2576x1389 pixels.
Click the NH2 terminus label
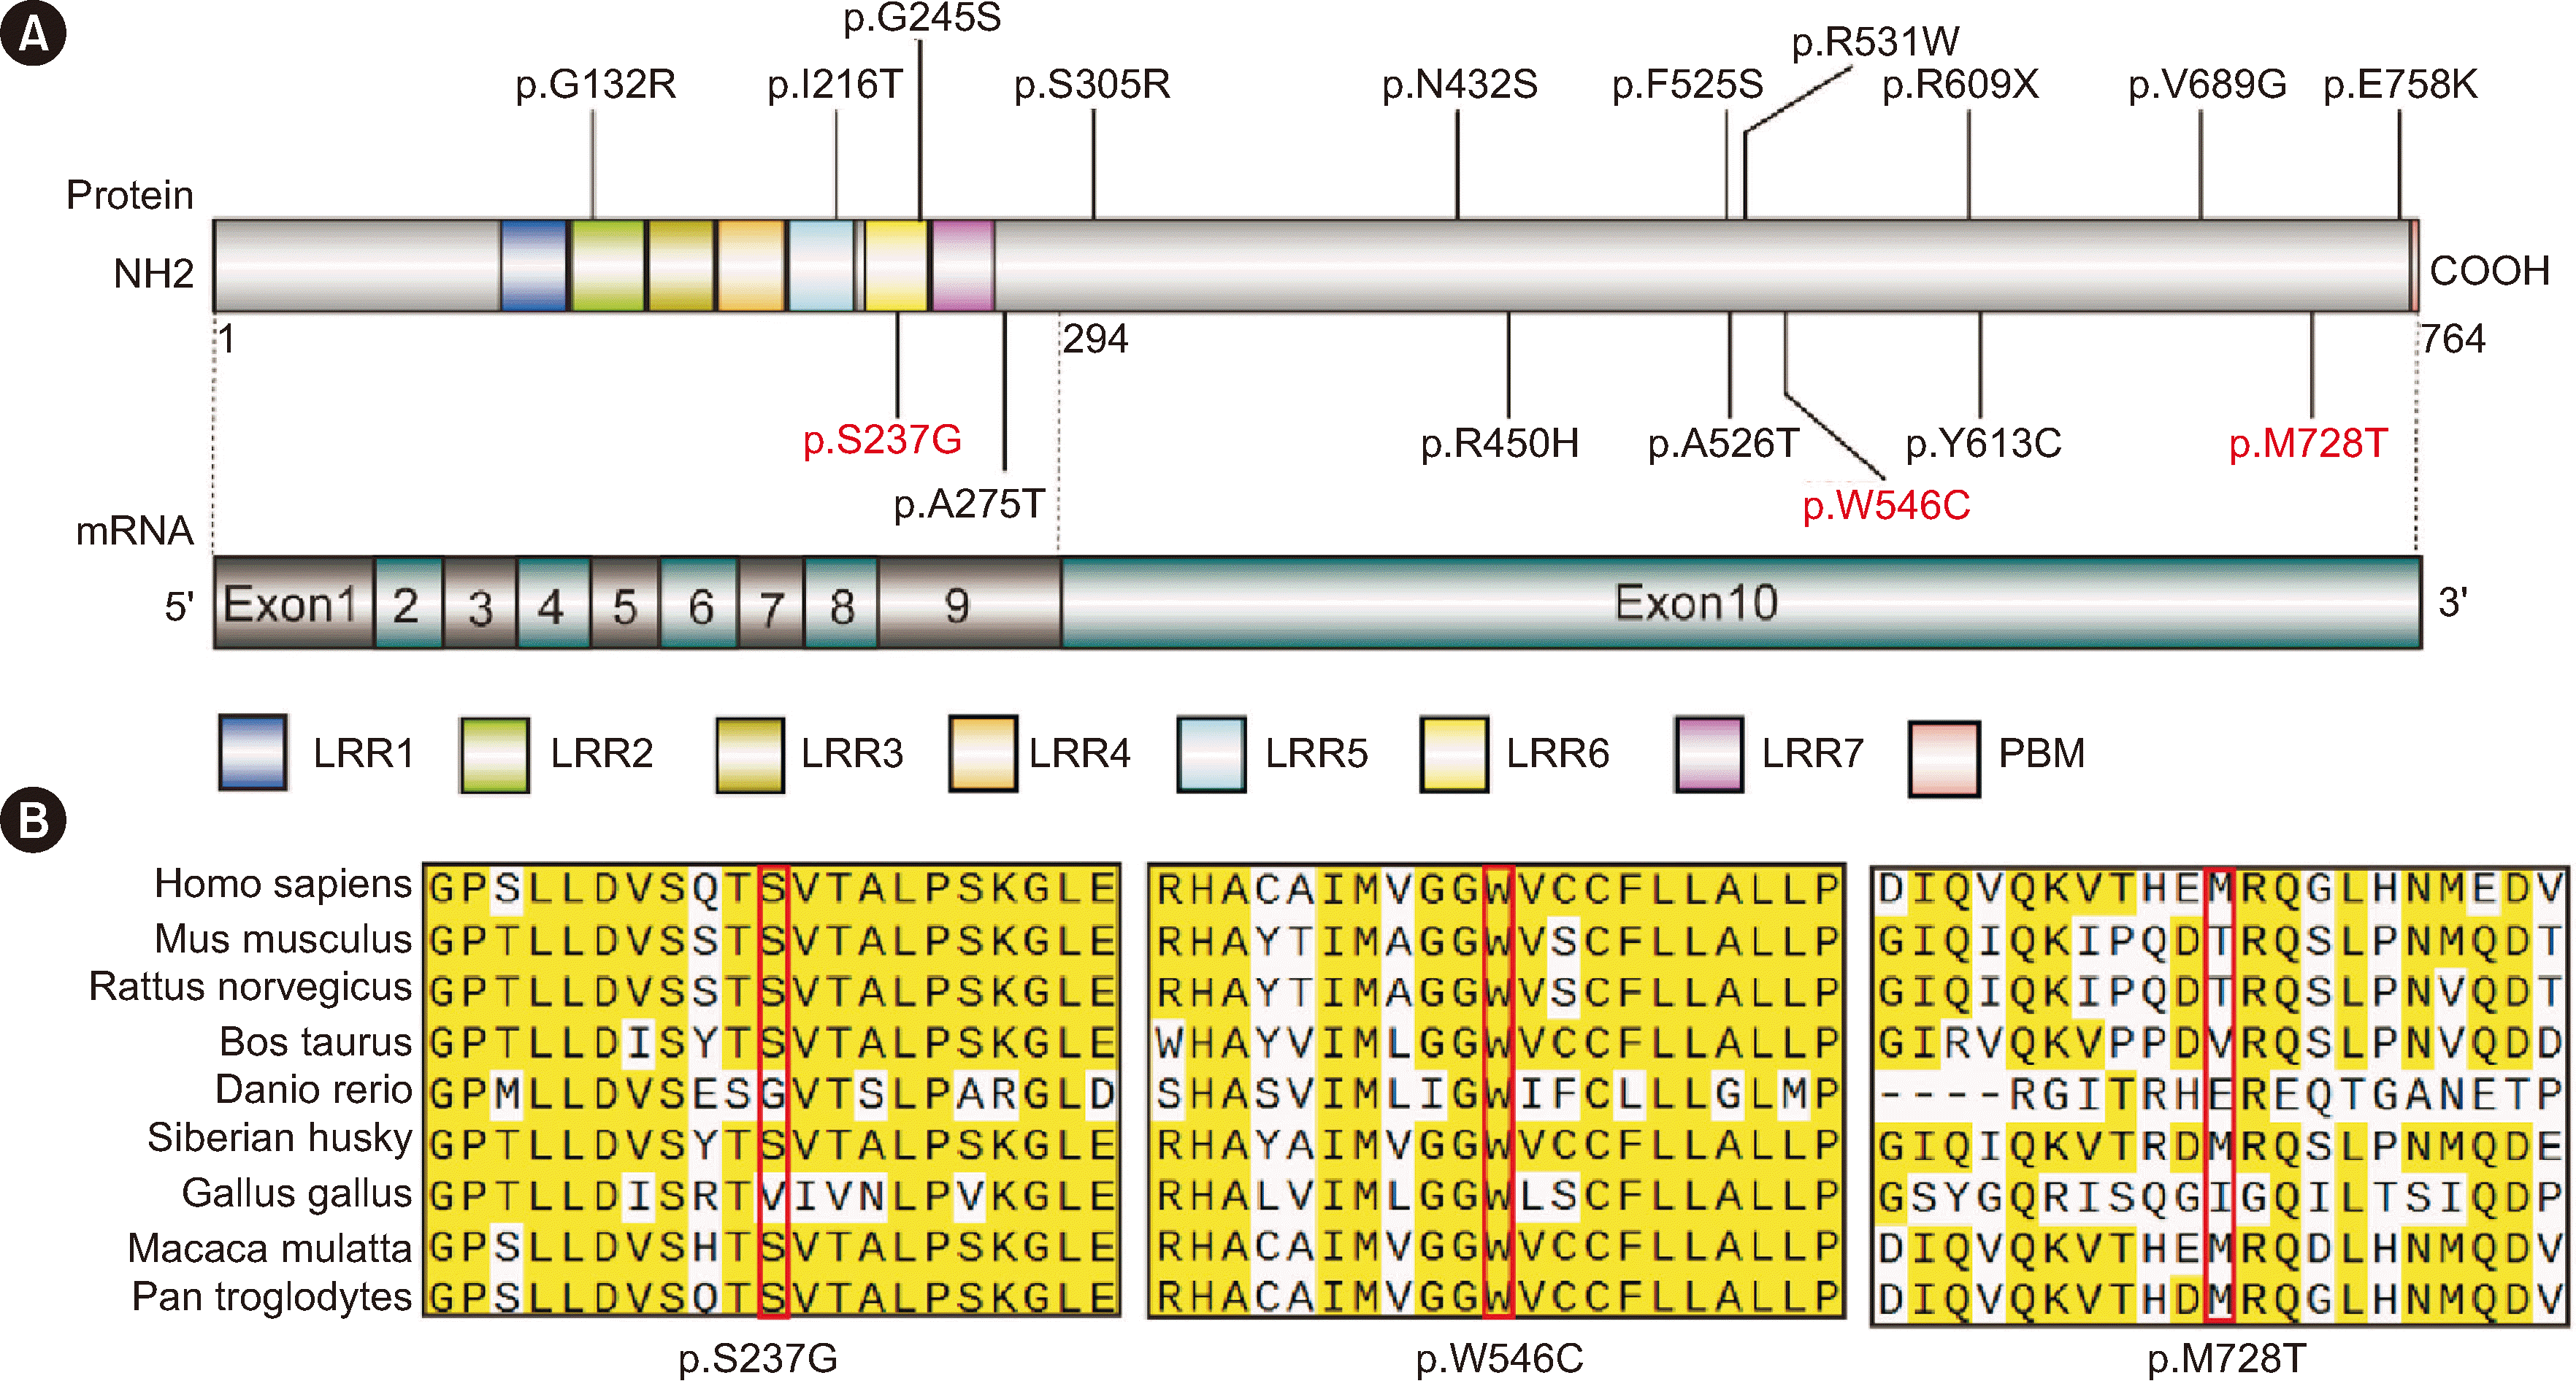[x=153, y=273]
